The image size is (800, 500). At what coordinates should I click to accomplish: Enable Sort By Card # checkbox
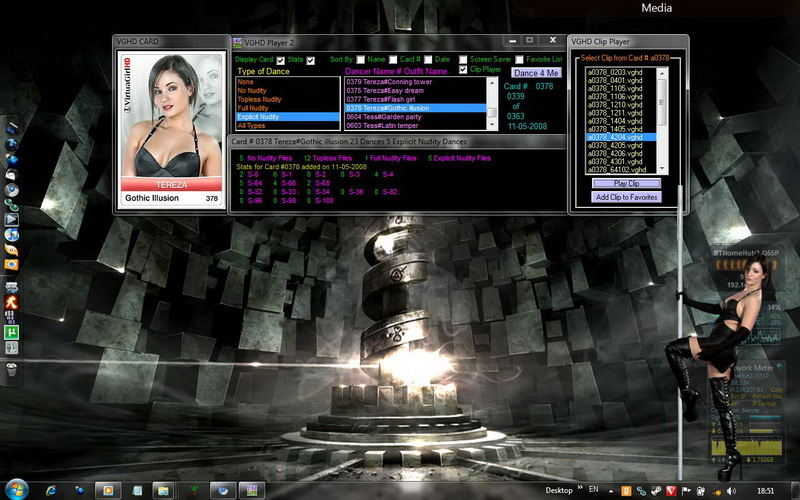[x=393, y=60]
